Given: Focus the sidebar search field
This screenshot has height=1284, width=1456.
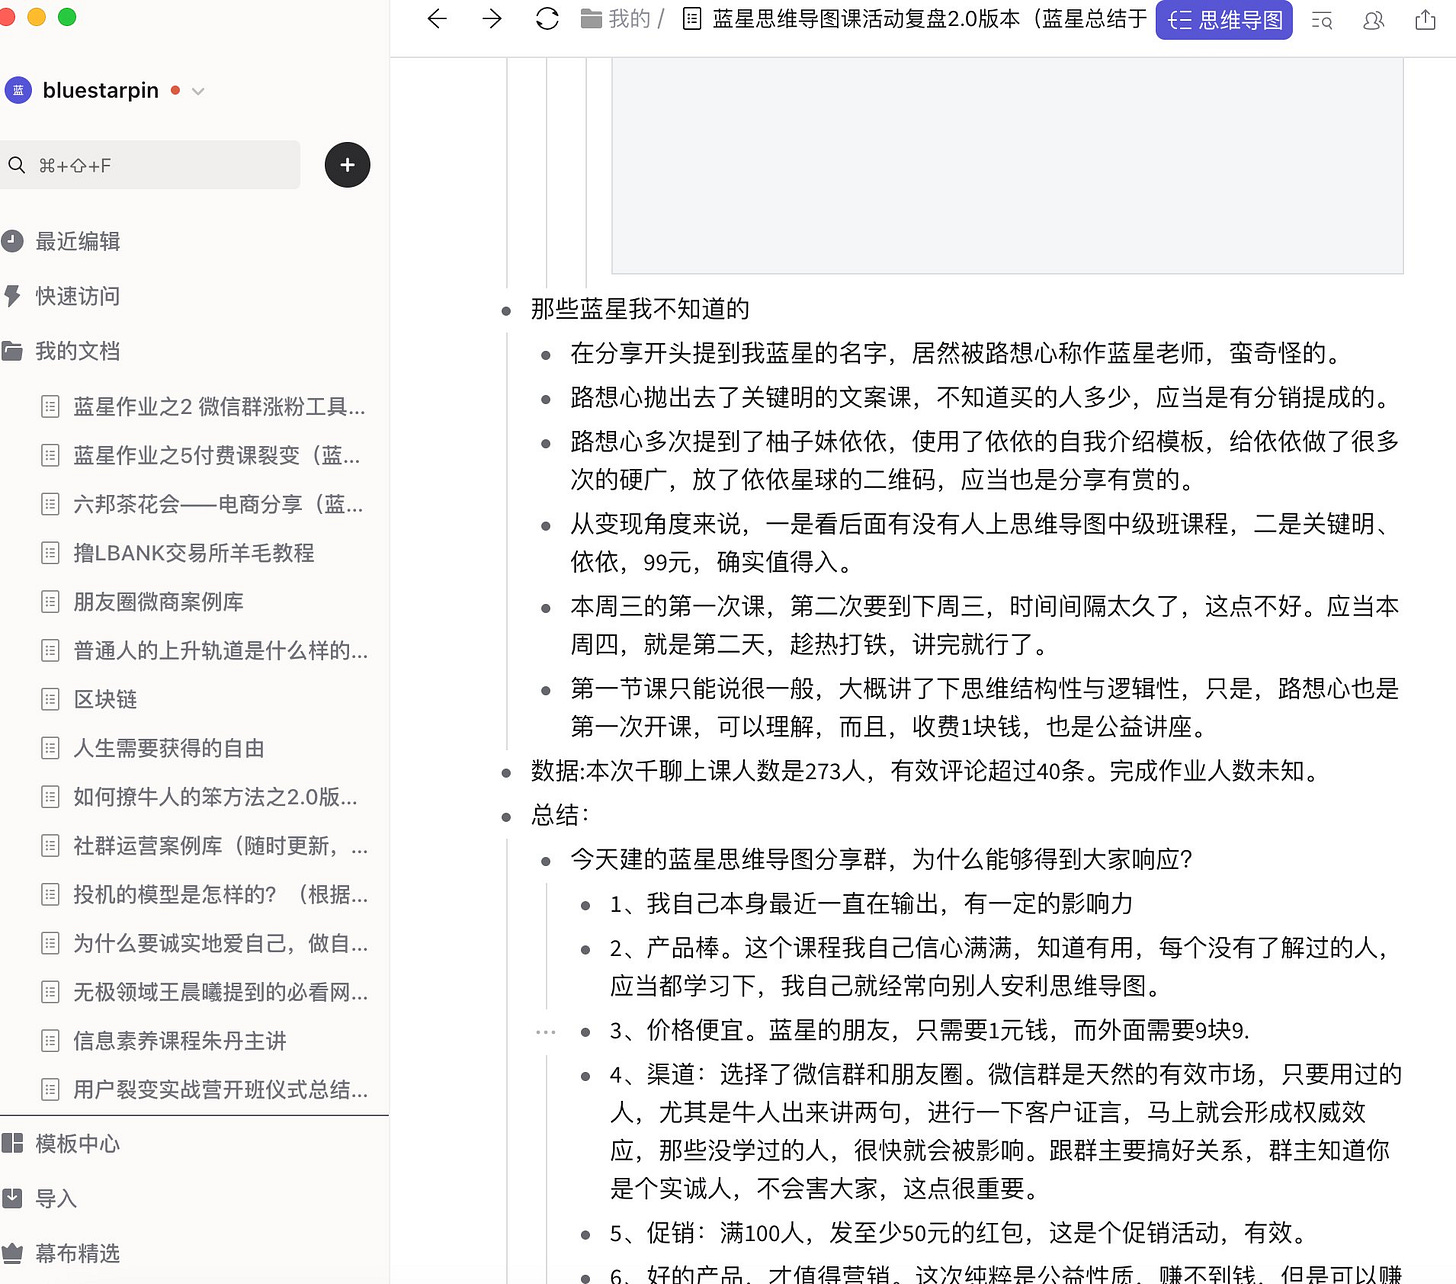Looking at the screenshot, I should (150, 165).
